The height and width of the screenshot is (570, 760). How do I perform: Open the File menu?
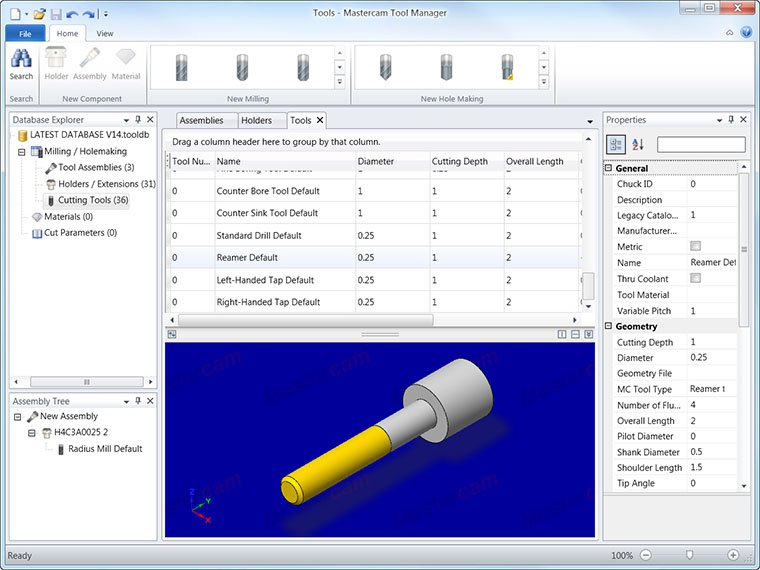(x=25, y=33)
